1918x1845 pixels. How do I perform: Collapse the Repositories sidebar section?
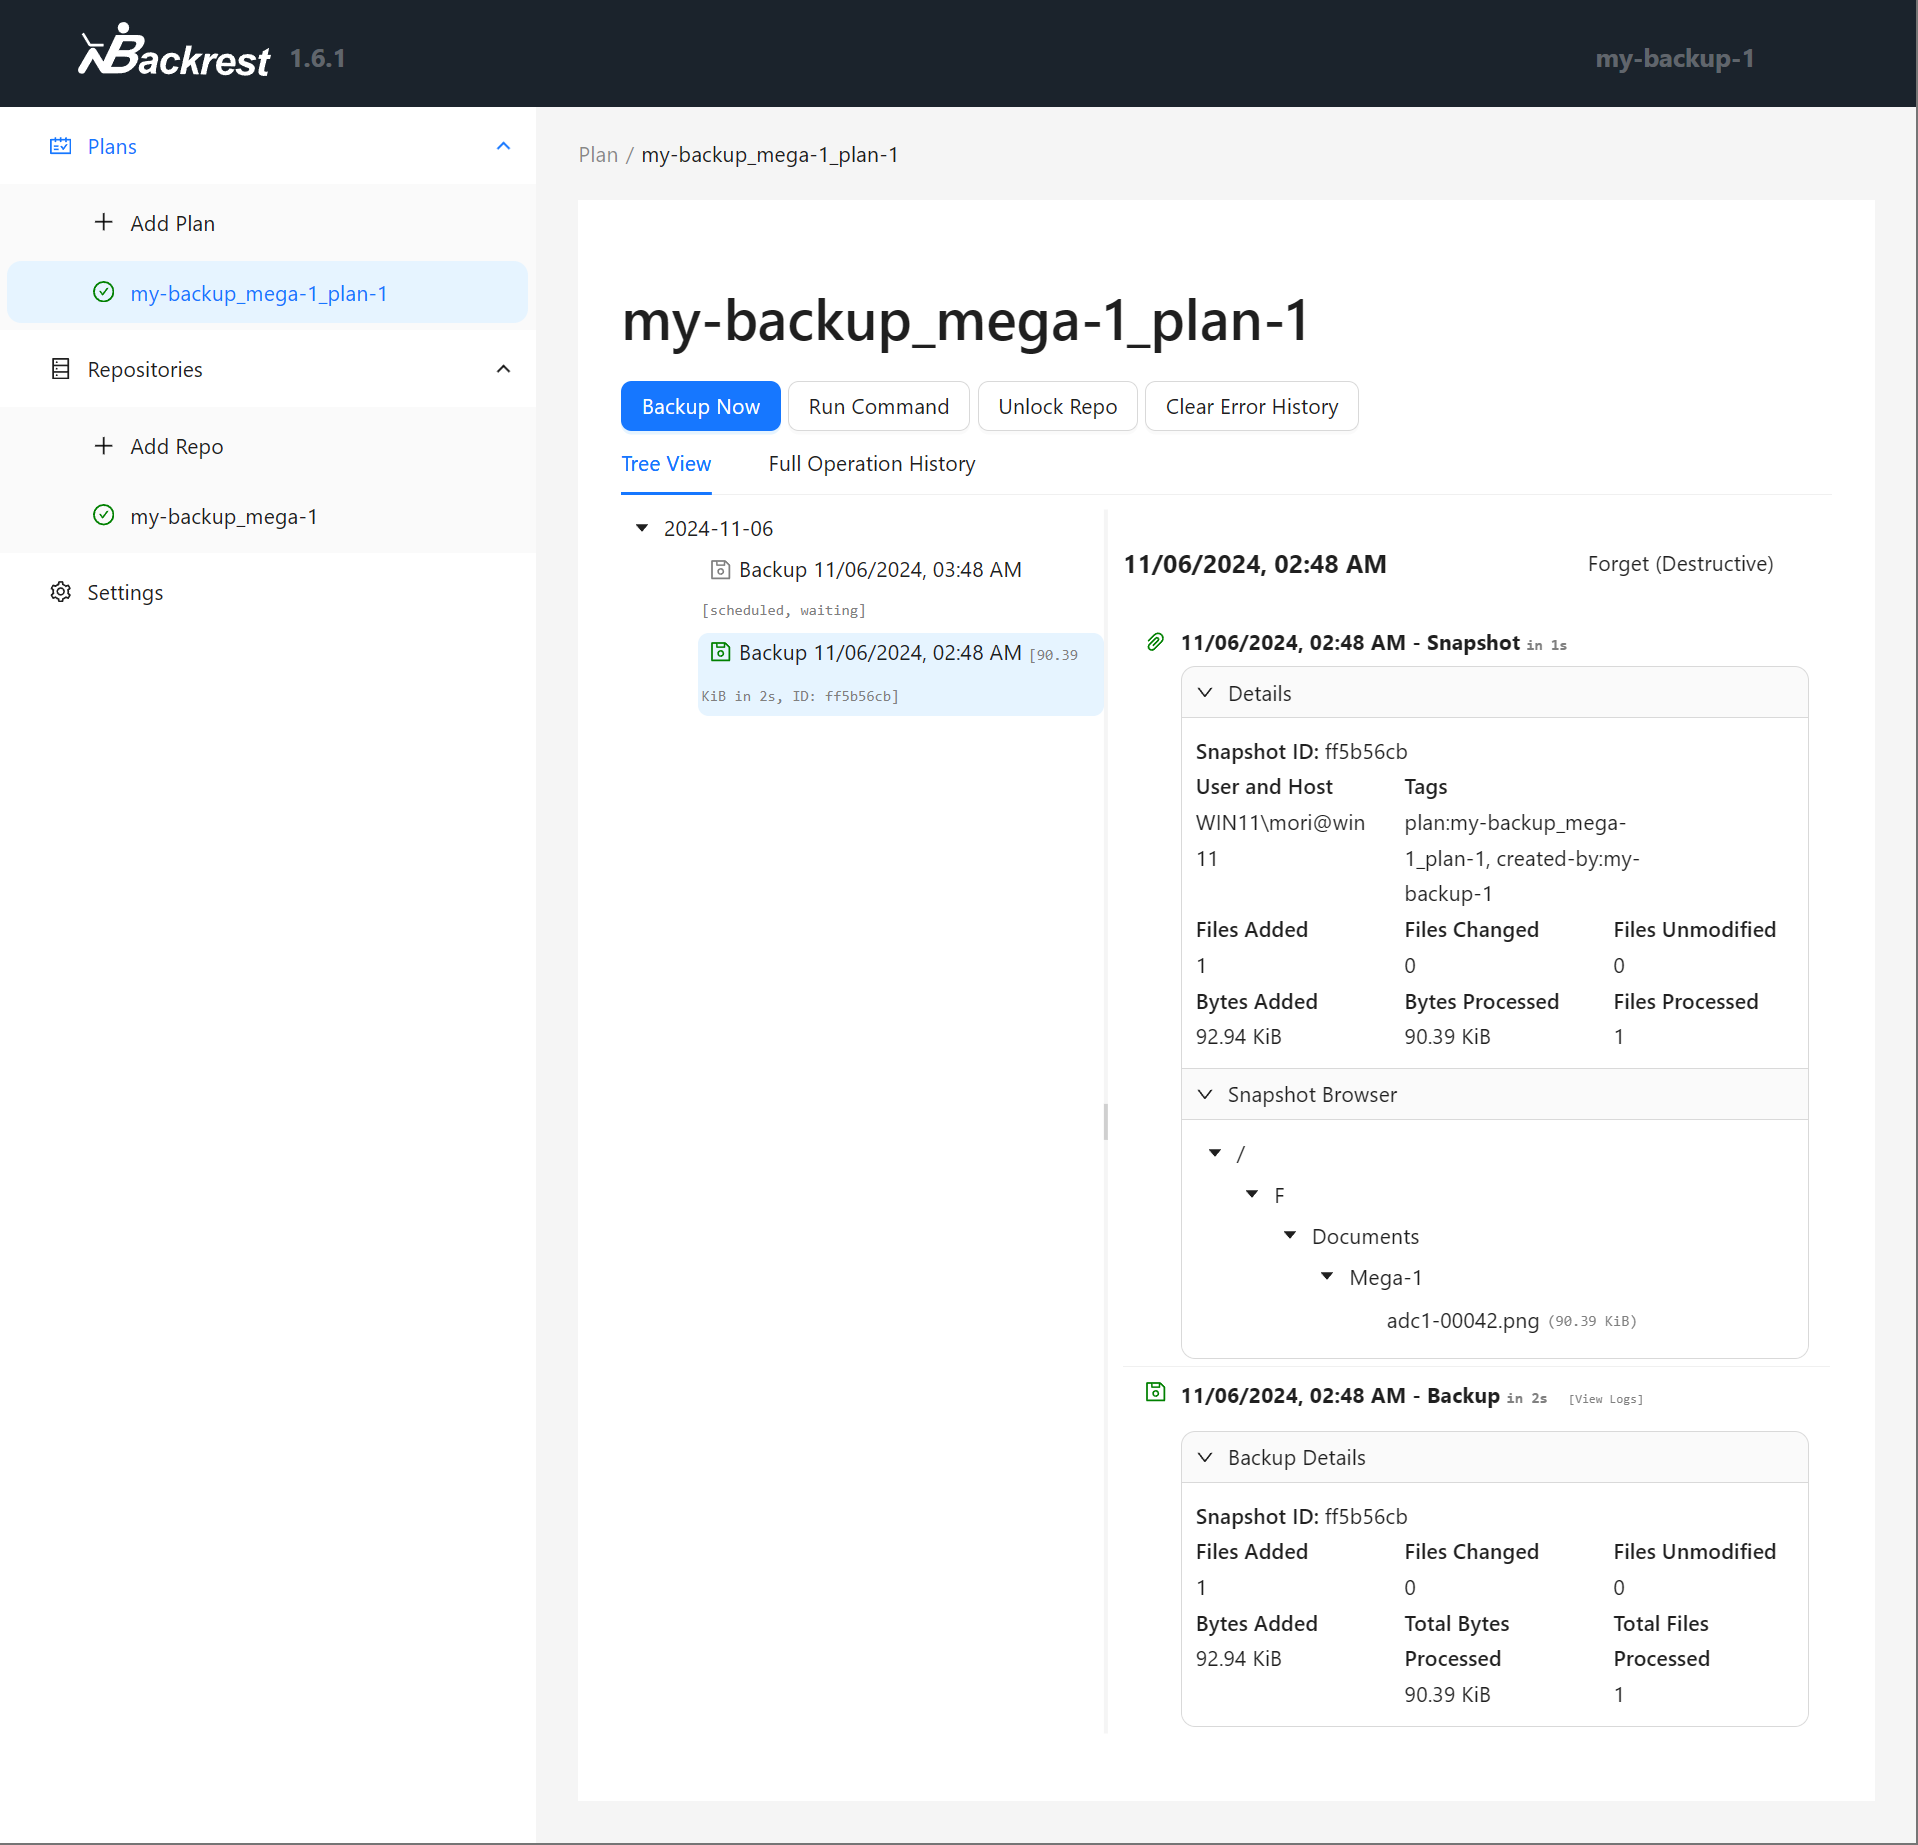point(503,369)
